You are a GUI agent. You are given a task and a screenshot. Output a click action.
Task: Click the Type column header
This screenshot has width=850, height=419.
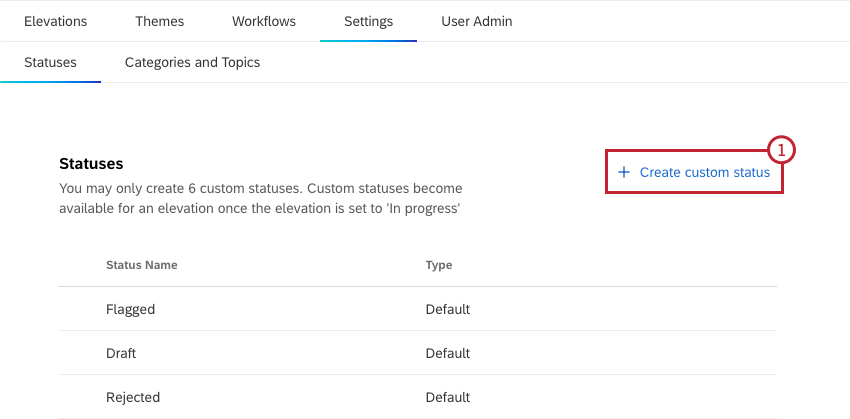coord(439,265)
